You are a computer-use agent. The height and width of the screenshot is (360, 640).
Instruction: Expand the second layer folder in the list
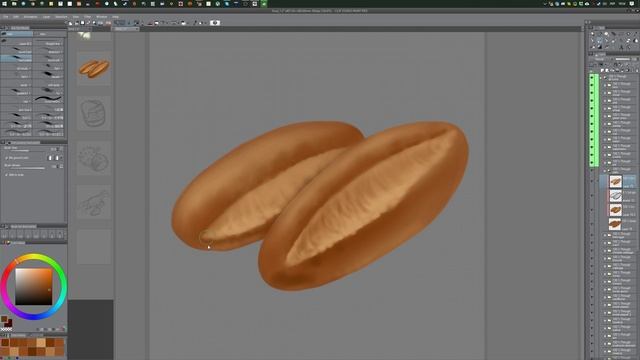[606, 85]
